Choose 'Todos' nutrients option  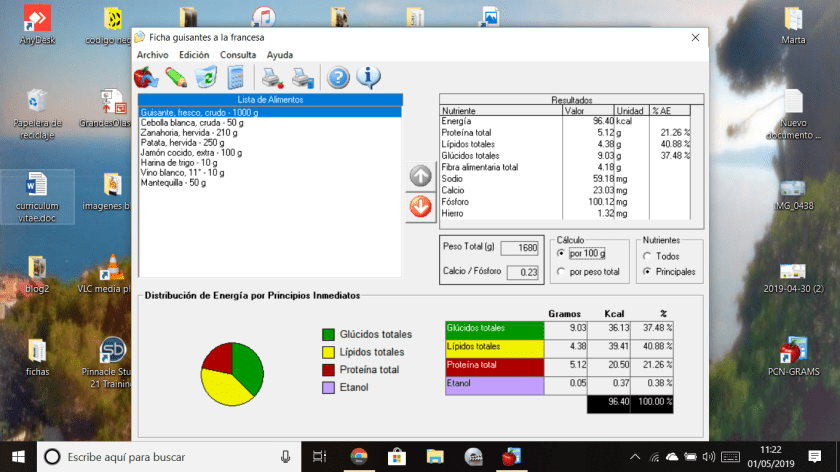[647, 257]
